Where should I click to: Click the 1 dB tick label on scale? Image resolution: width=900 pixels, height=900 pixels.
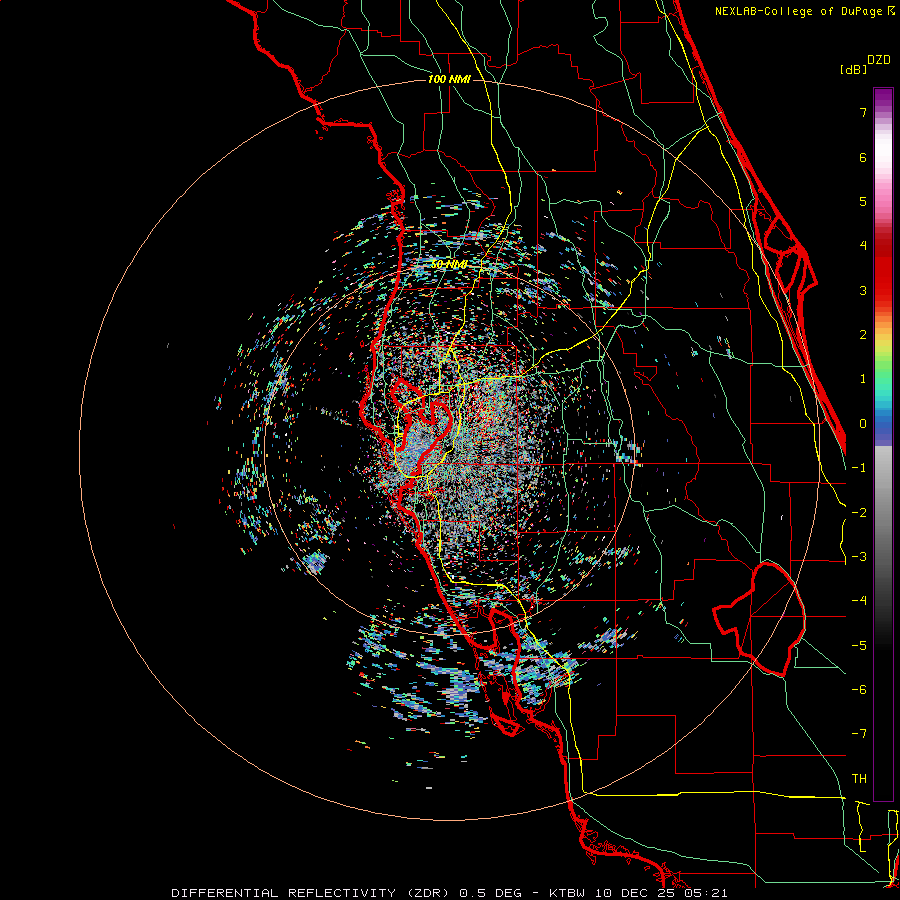[x=863, y=379]
